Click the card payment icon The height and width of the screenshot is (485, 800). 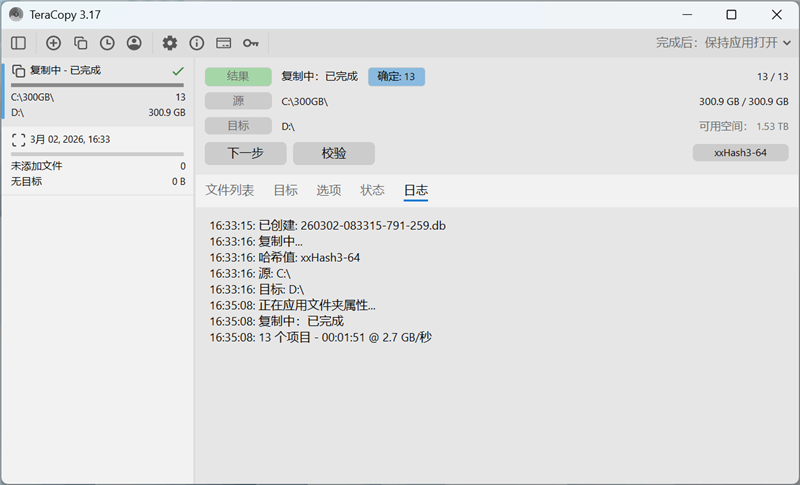pos(223,43)
